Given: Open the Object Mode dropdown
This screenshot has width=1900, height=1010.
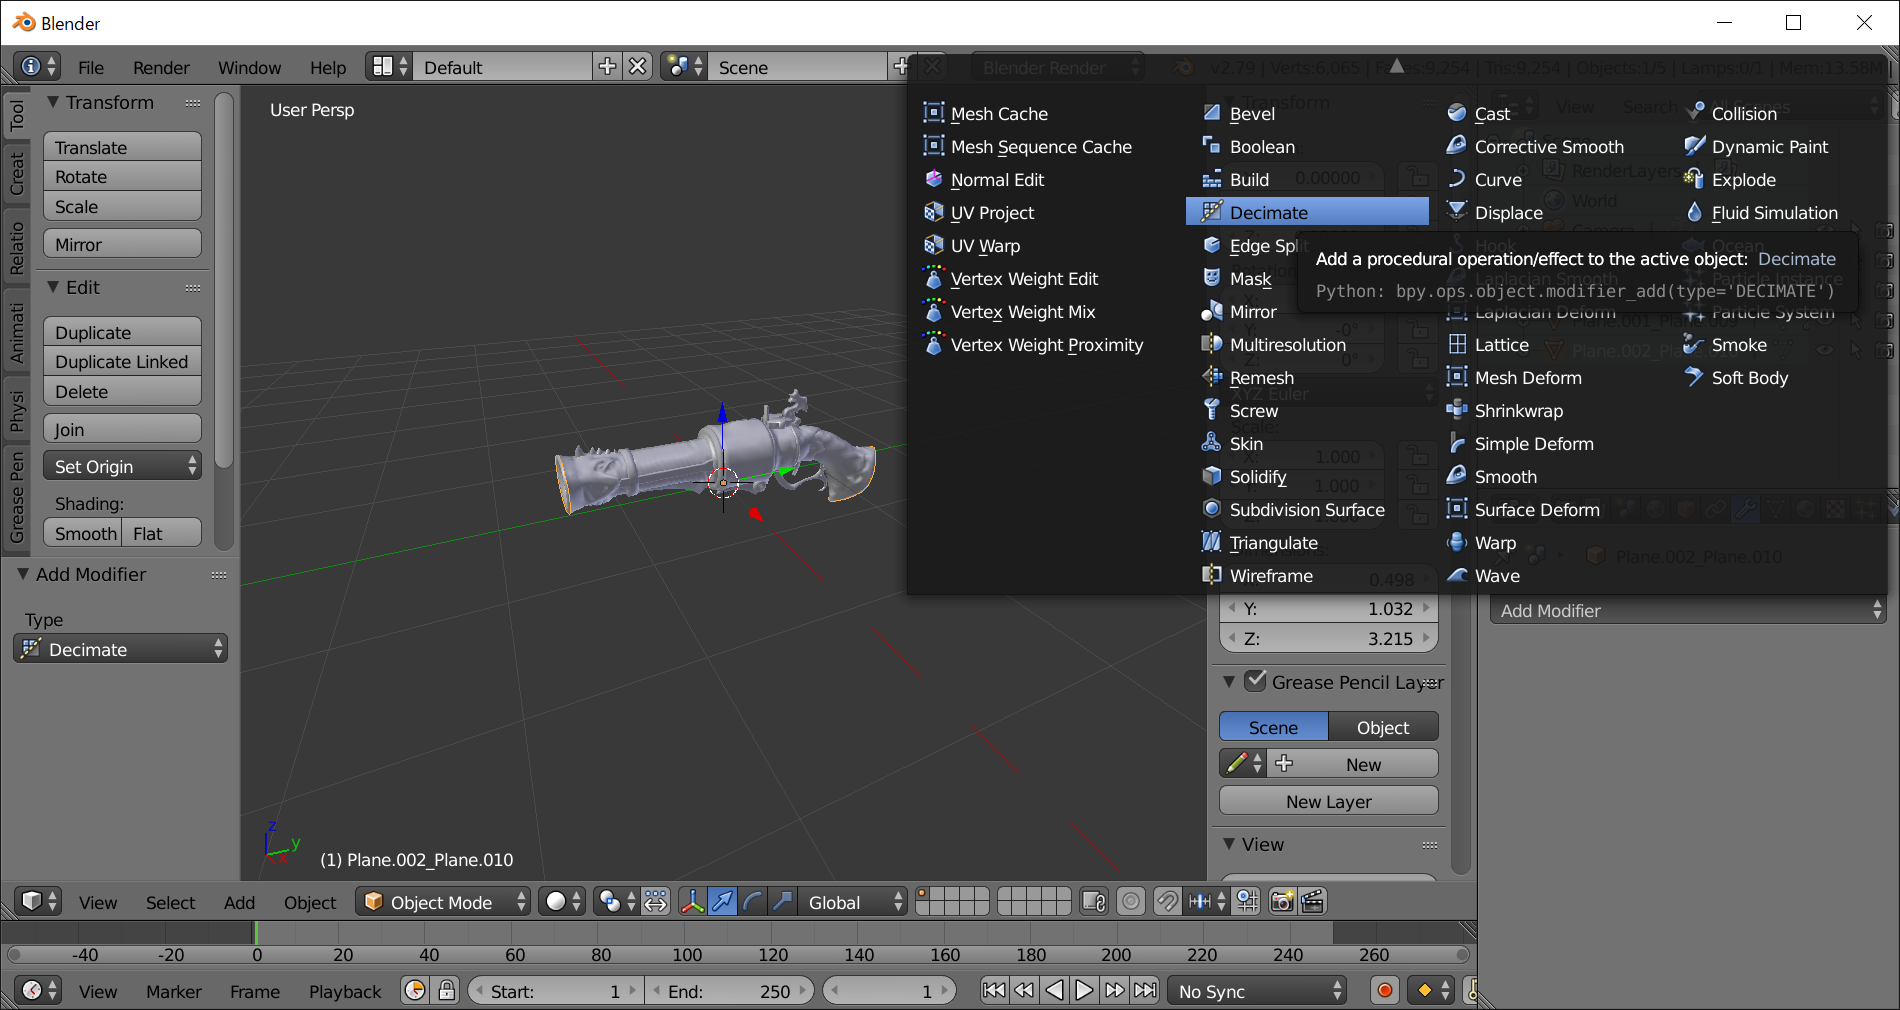Looking at the screenshot, I should 440,901.
